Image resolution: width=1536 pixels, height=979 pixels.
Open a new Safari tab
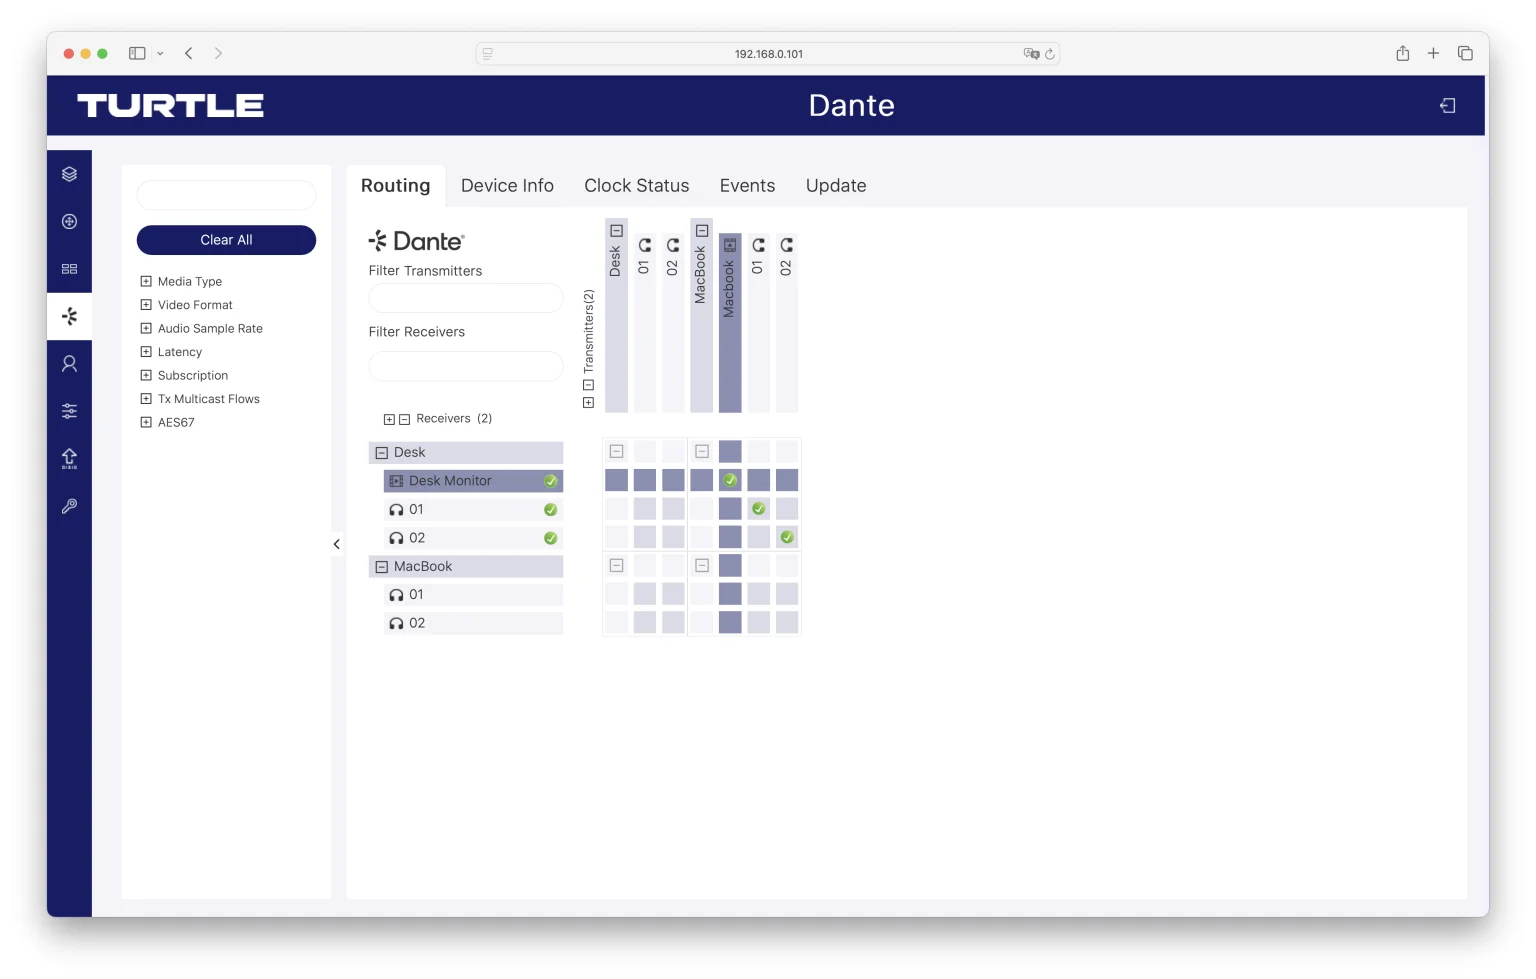[x=1433, y=53]
